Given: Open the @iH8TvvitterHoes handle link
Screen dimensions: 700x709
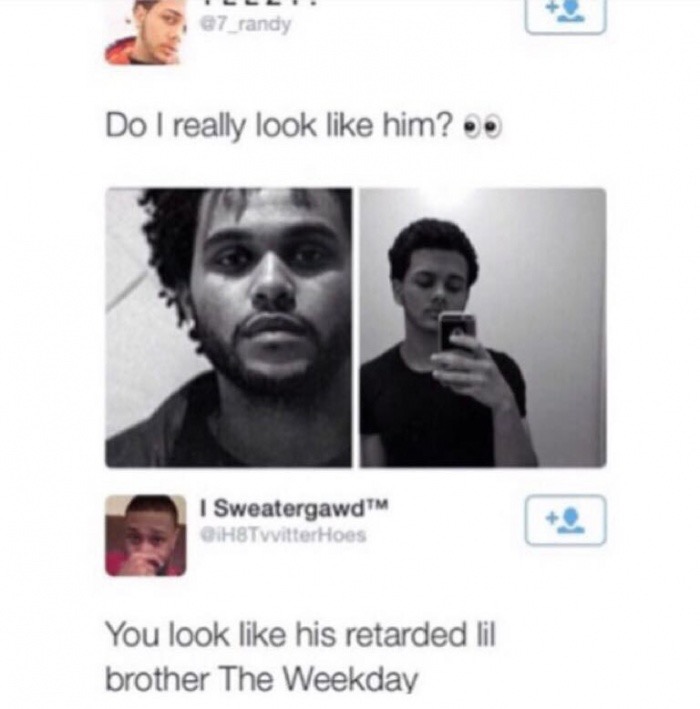Looking at the screenshot, I should (x=283, y=535).
